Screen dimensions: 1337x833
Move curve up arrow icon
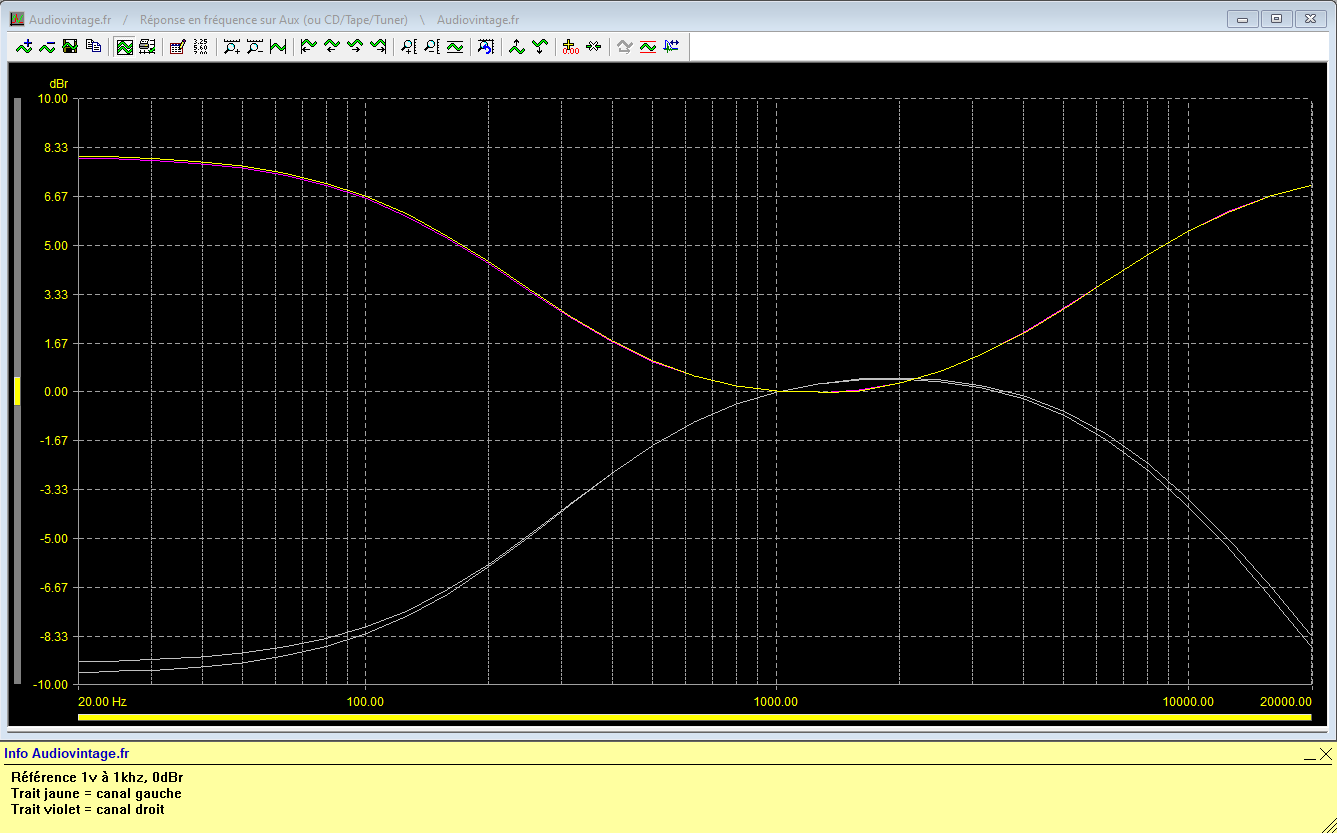(x=516, y=46)
